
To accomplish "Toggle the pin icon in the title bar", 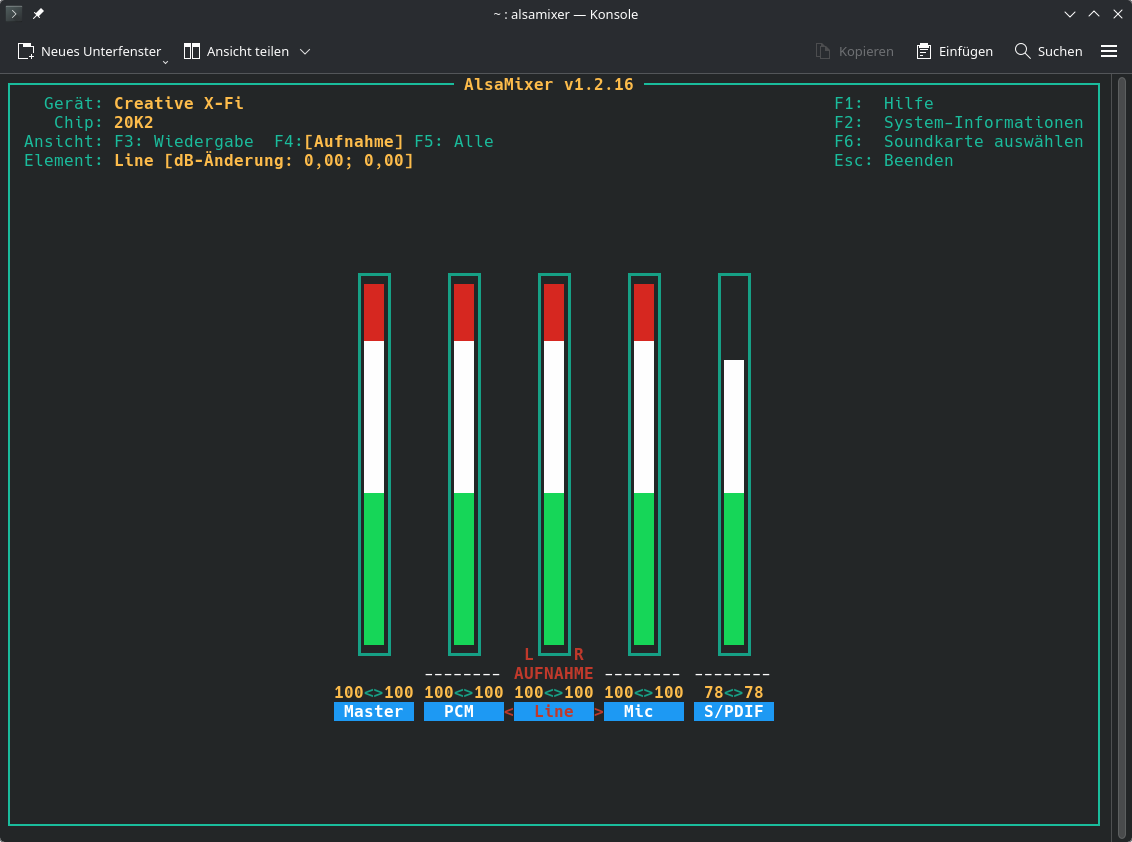I will [x=38, y=14].
